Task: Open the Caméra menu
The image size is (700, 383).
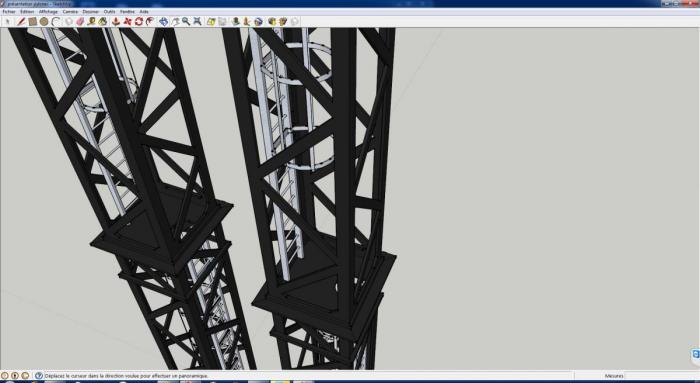Action: click(70, 12)
